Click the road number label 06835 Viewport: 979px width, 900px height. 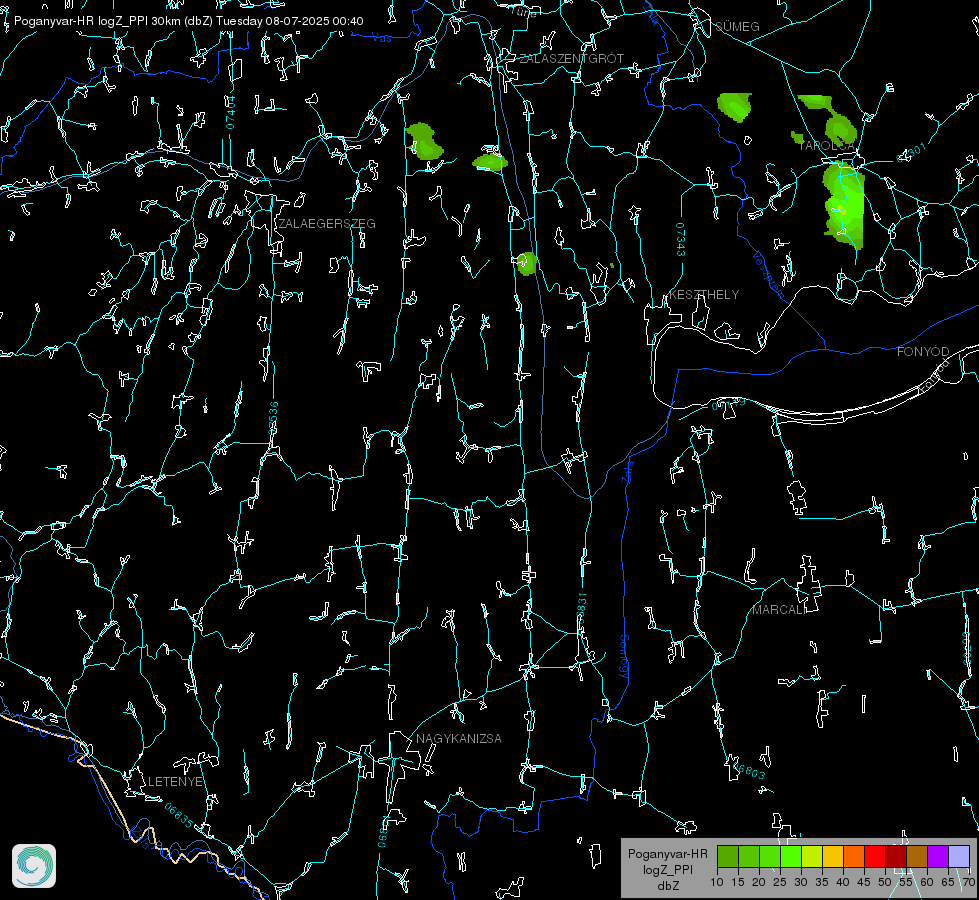pos(179,816)
